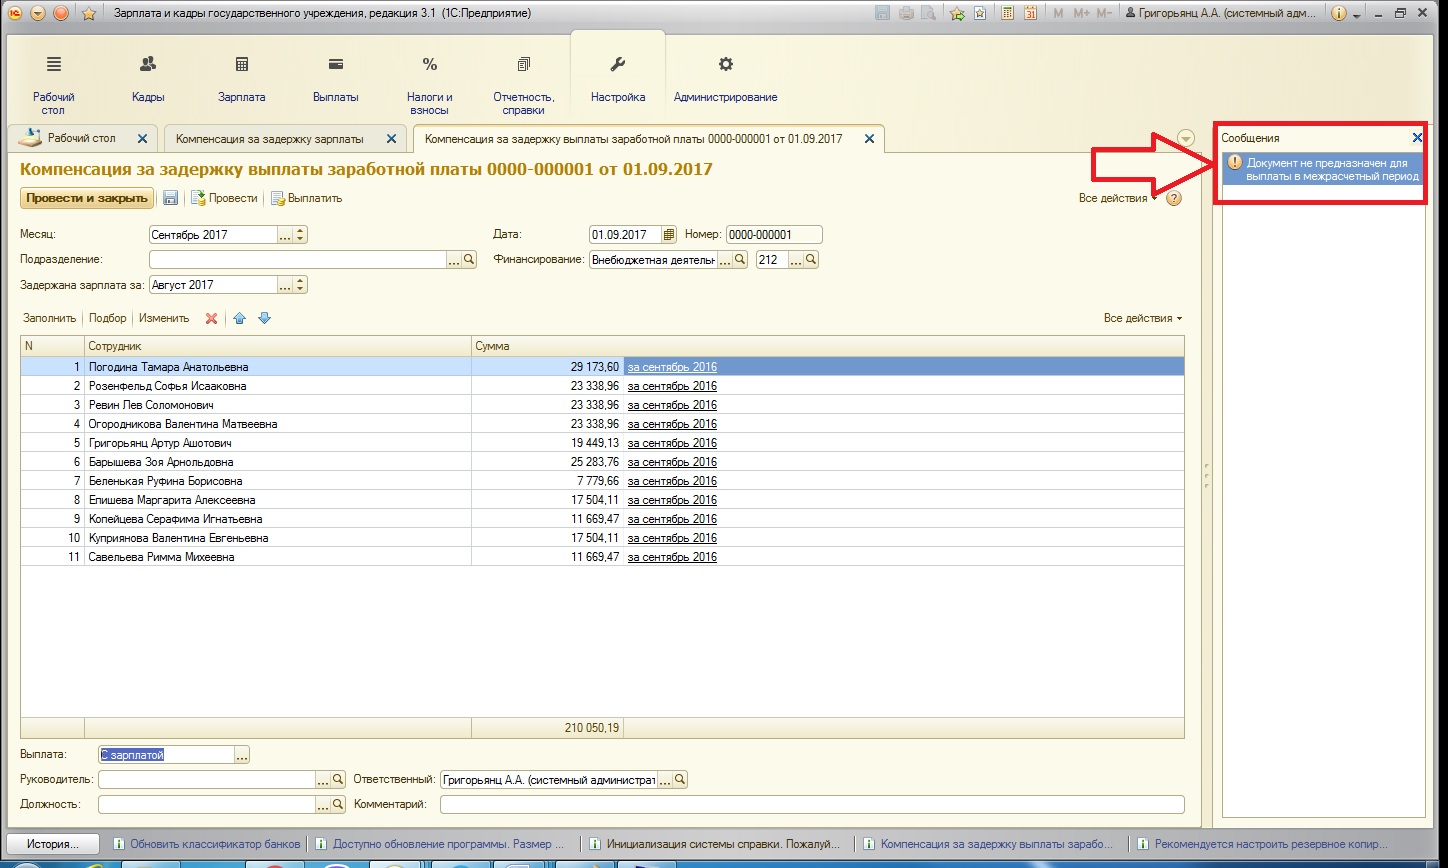Open selection for Задержана зарплата за ellipsis
The image size is (1448, 868).
(285, 285)
